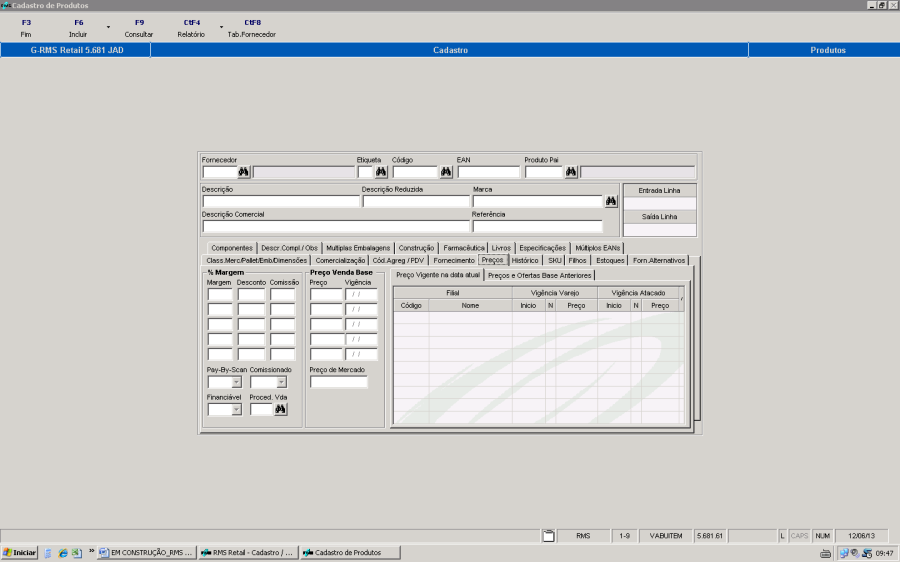This screenshot has height=562, width=900.
Task: Open the Fornecedor search binoculars
Action: tap(243, 172)
